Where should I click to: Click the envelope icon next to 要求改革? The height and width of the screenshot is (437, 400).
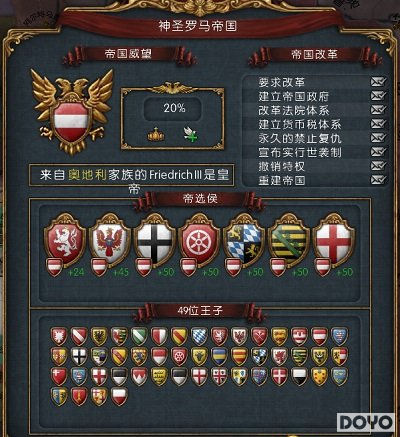point(378,82)
